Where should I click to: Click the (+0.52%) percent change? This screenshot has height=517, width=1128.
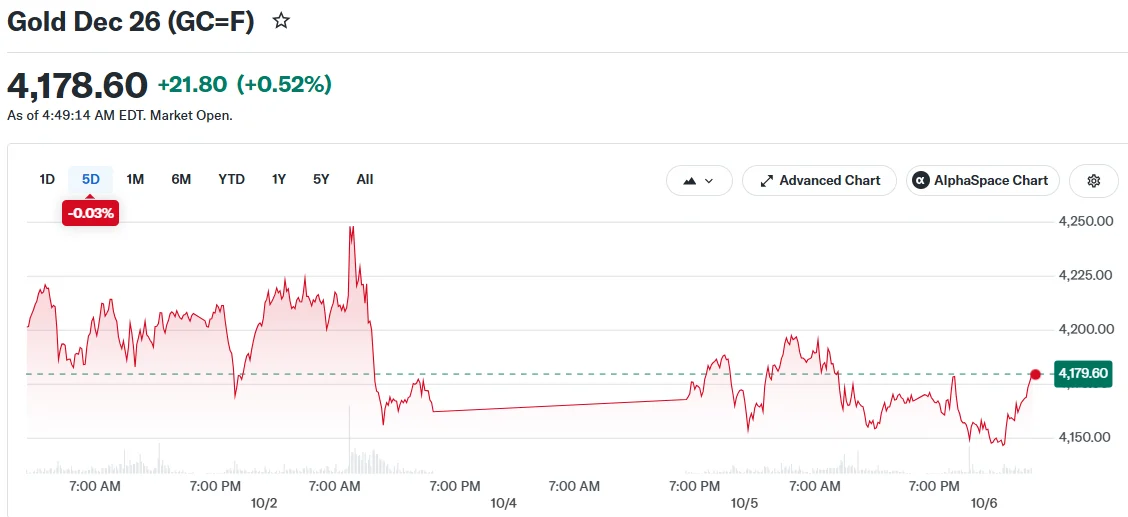(x=284, y=86)
